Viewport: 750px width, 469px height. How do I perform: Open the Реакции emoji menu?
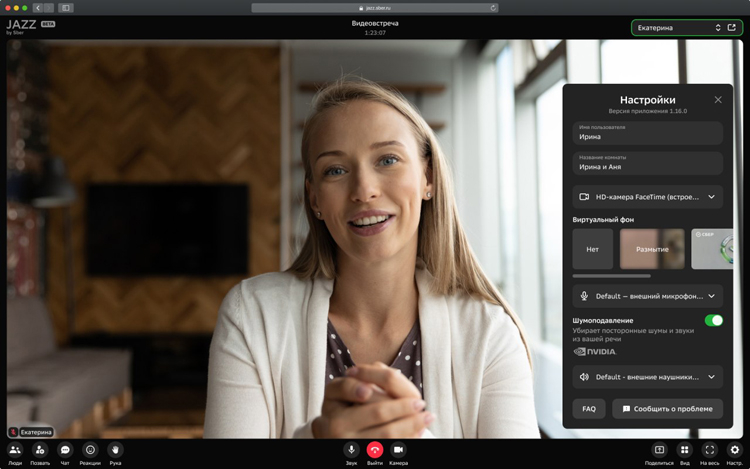coord(90,450)
